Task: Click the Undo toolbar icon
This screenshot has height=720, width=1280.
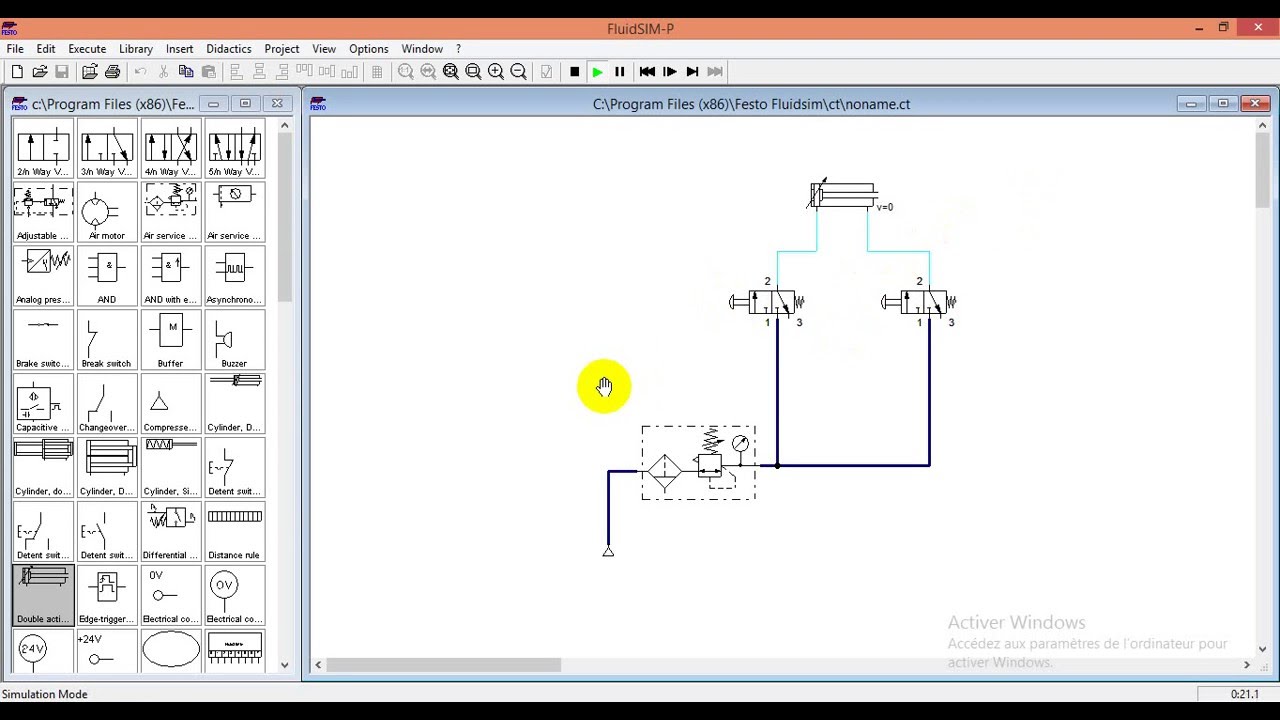Action: tap(140, 72)
